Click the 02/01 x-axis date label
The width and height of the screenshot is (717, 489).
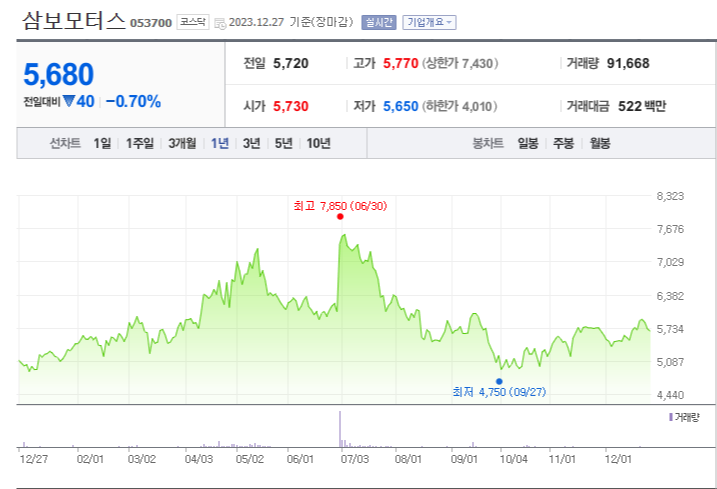90,459
